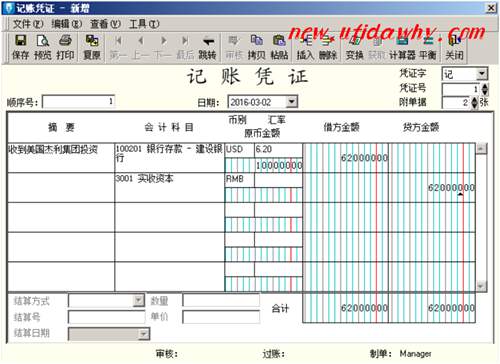Go to last voucher with 最后 icon
Image resolution: width=500 pixels, height=364 pixels.
pos(185,47)
